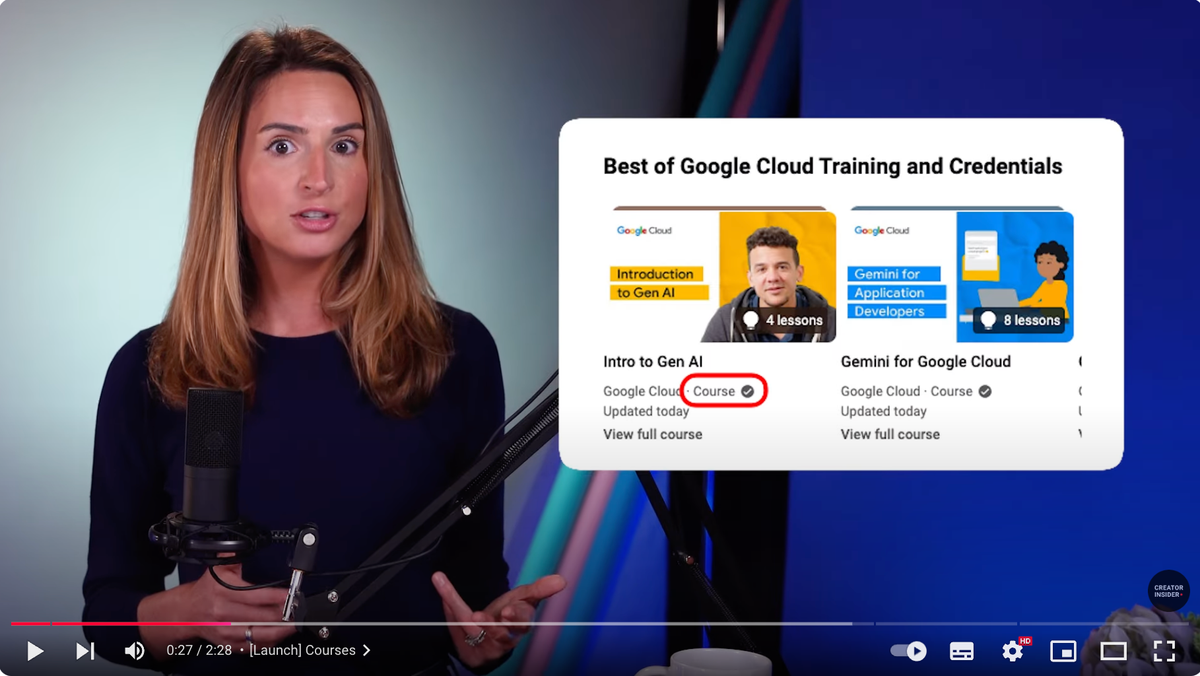Click the Play button
1200x676 pixels.
coord(35,651)
